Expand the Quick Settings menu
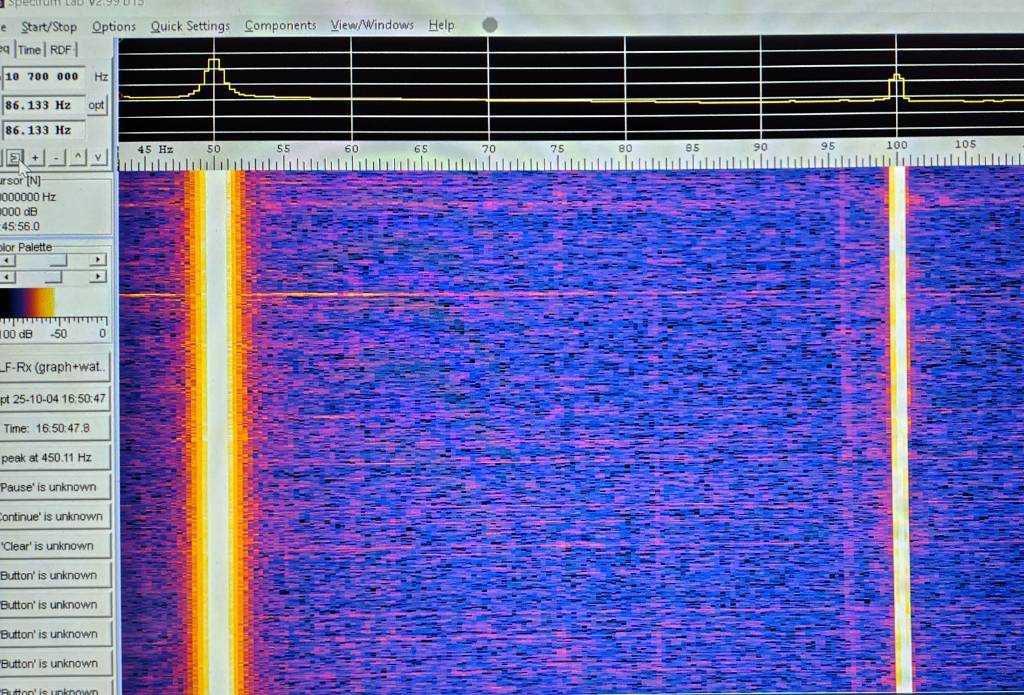The image size is (1024, 695). (190, 26)
